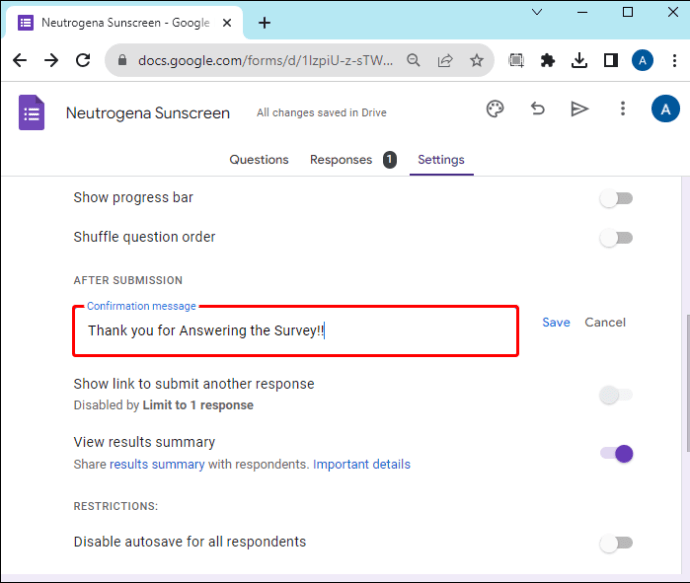Click the Neutrogena Sunscreen form title
The width and height of the screenshot is (690, 583).
point(148,113)
